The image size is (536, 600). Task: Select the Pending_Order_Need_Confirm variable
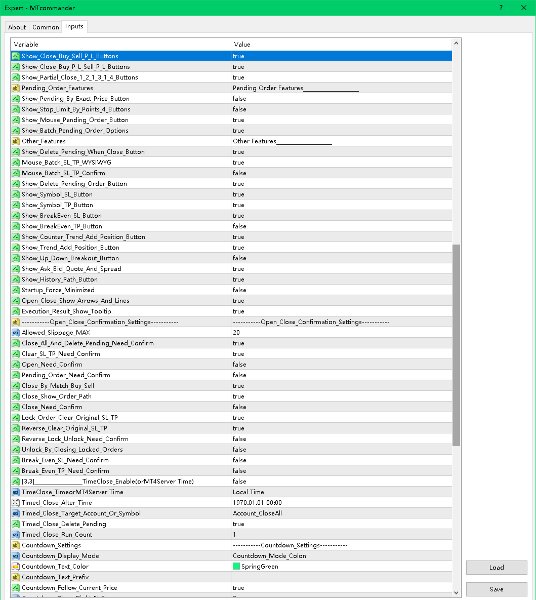(66, 375)
